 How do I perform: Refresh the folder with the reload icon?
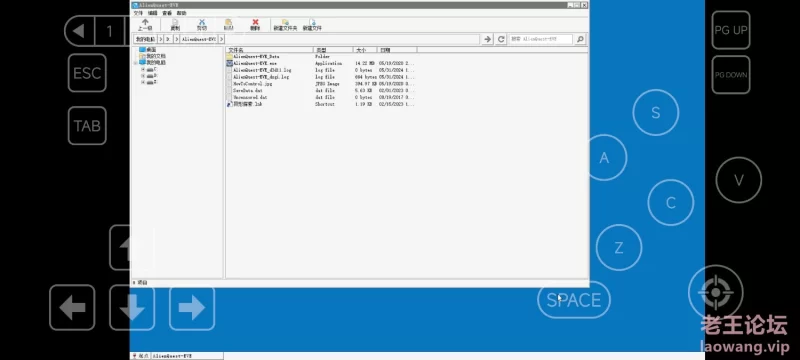501,39
